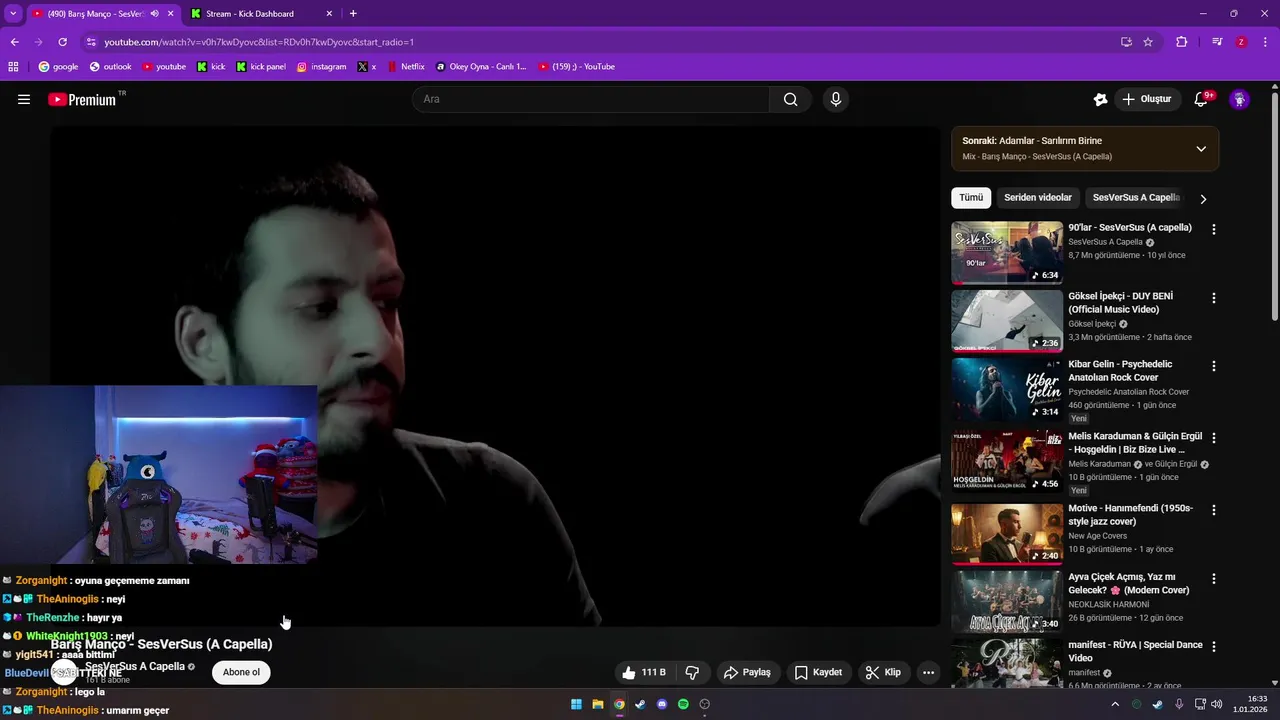1280x720 pixels.
Task: Click the Abone ol subscribe button
Action: click(x=241, y=672)
